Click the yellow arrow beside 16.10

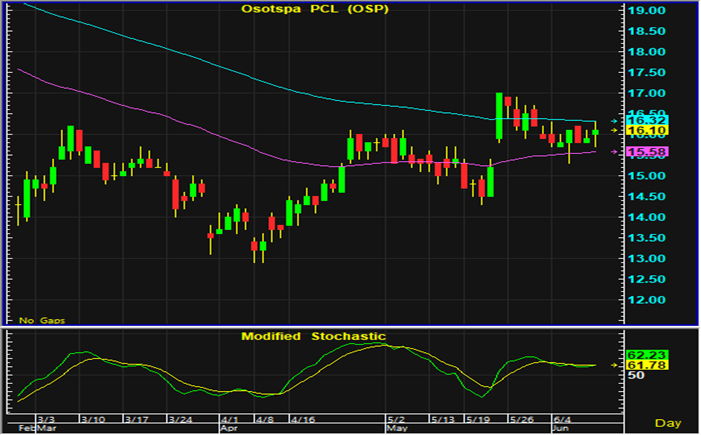(615, 131)
